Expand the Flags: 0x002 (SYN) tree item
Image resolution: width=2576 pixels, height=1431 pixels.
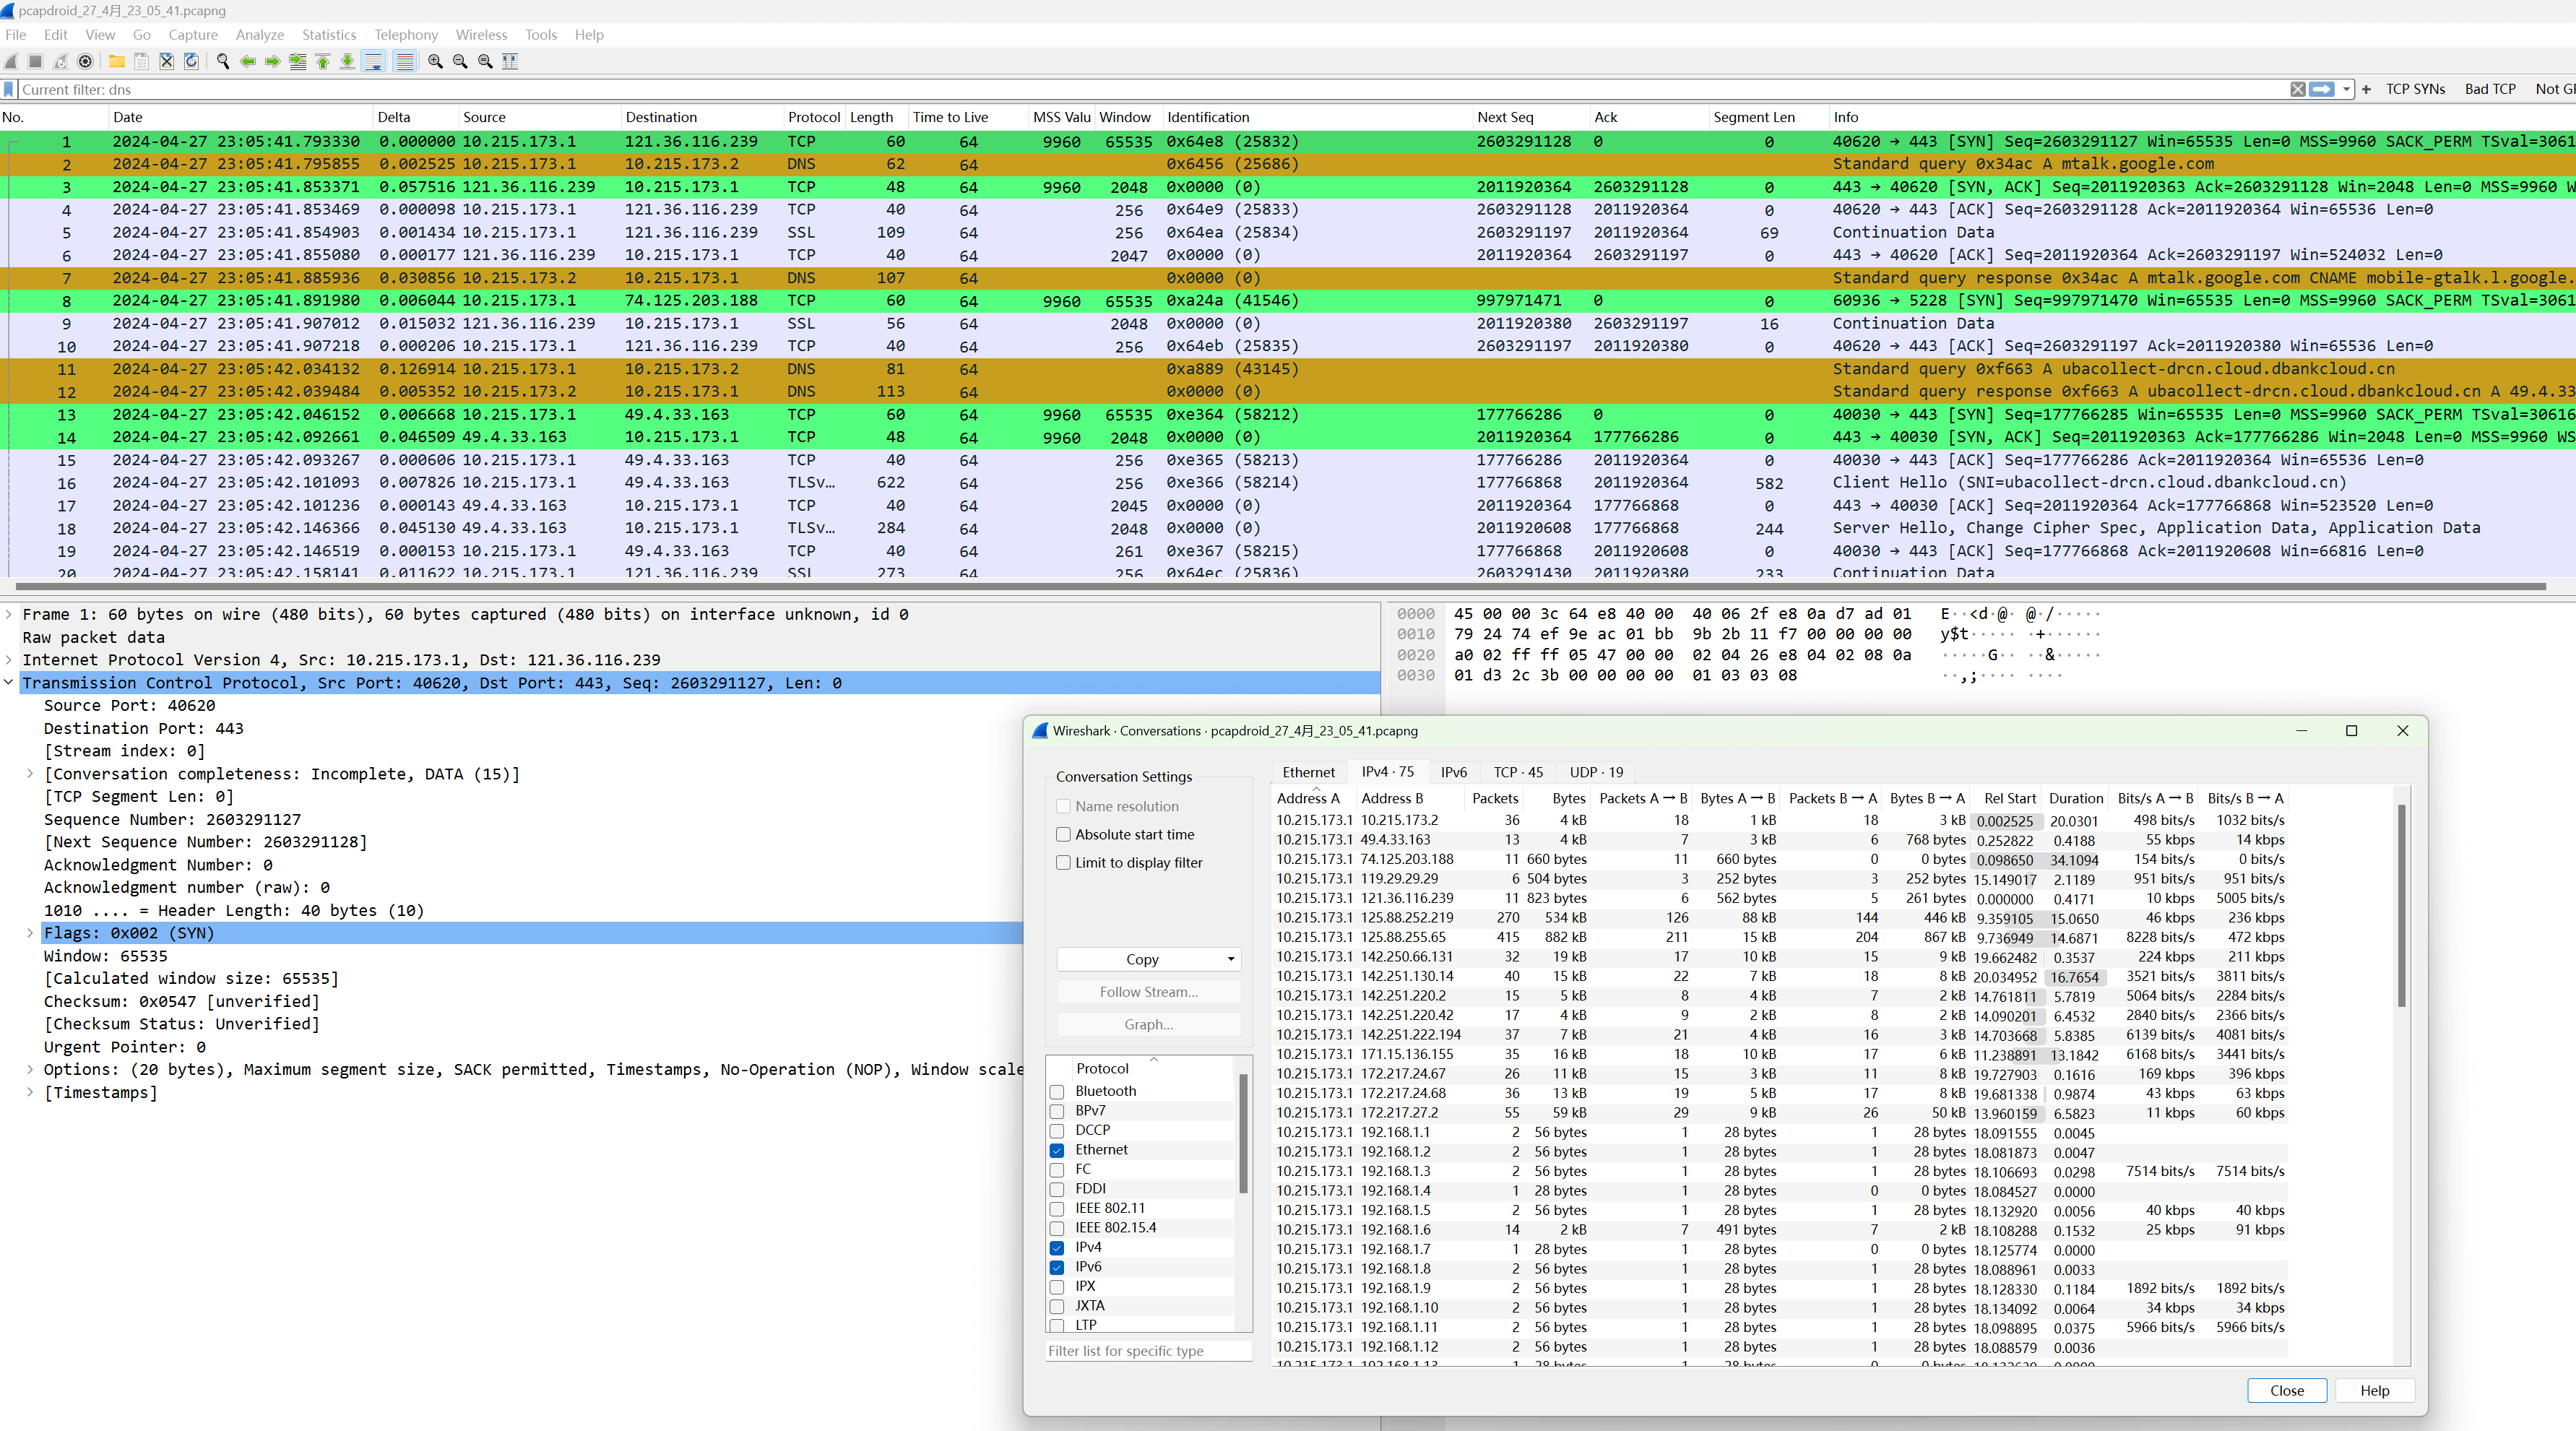tap(30, 933)
